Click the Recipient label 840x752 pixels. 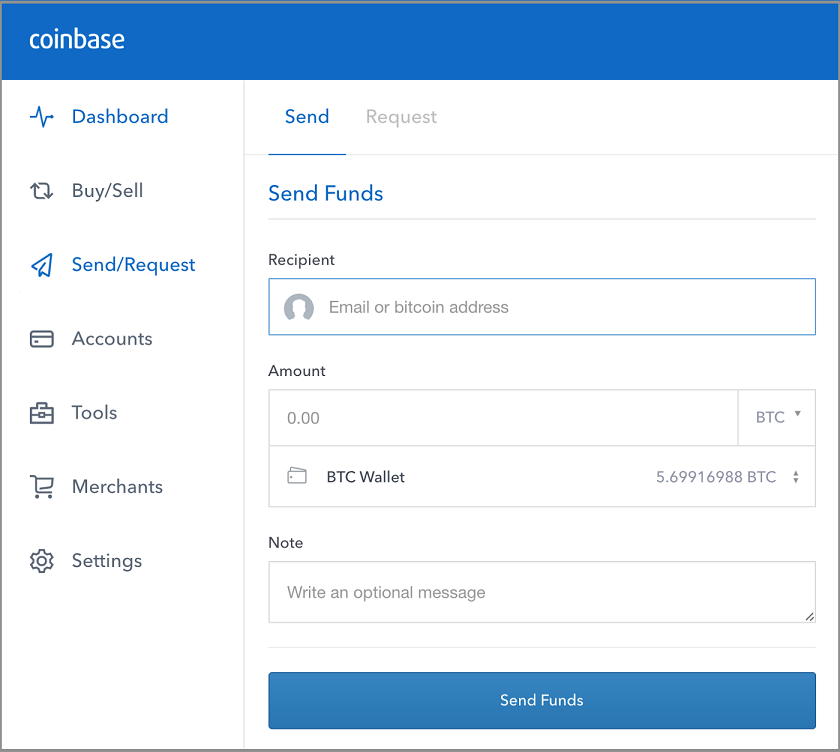pyautogui.click(x=302, y=260)
